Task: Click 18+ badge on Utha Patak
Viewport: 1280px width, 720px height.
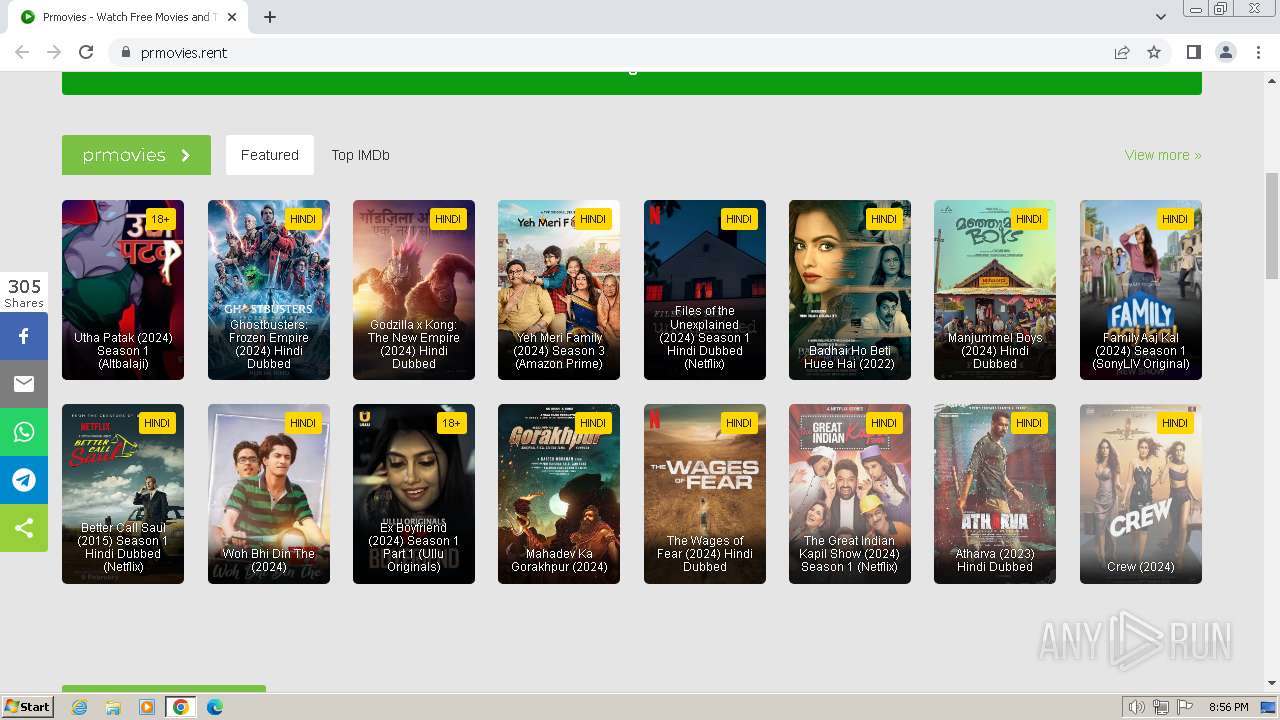Action: (160, 219)
